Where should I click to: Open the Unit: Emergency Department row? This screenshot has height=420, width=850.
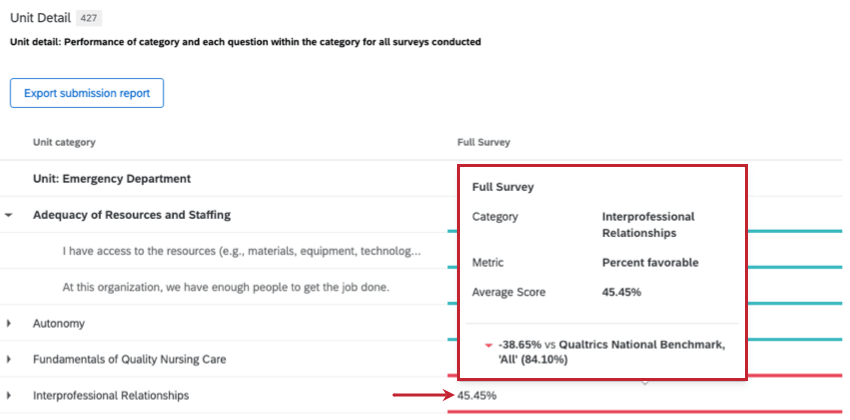pyautogui.click(x=111, y=179)
